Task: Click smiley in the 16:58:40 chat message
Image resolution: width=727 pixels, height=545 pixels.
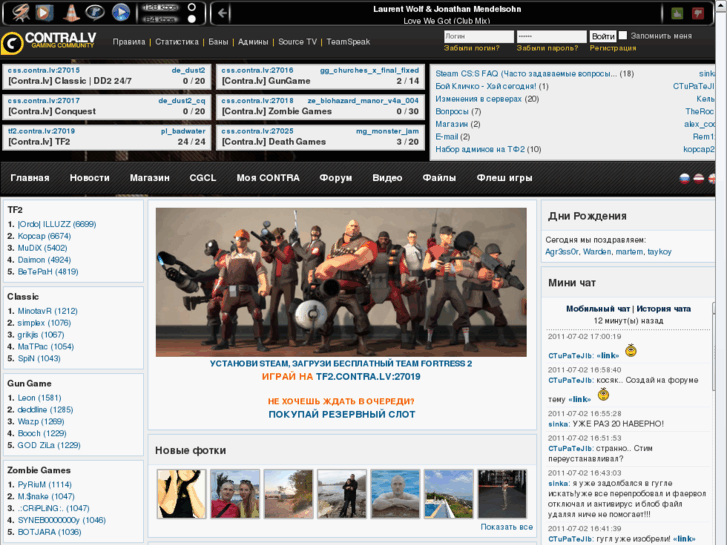Action: [603, 394]
